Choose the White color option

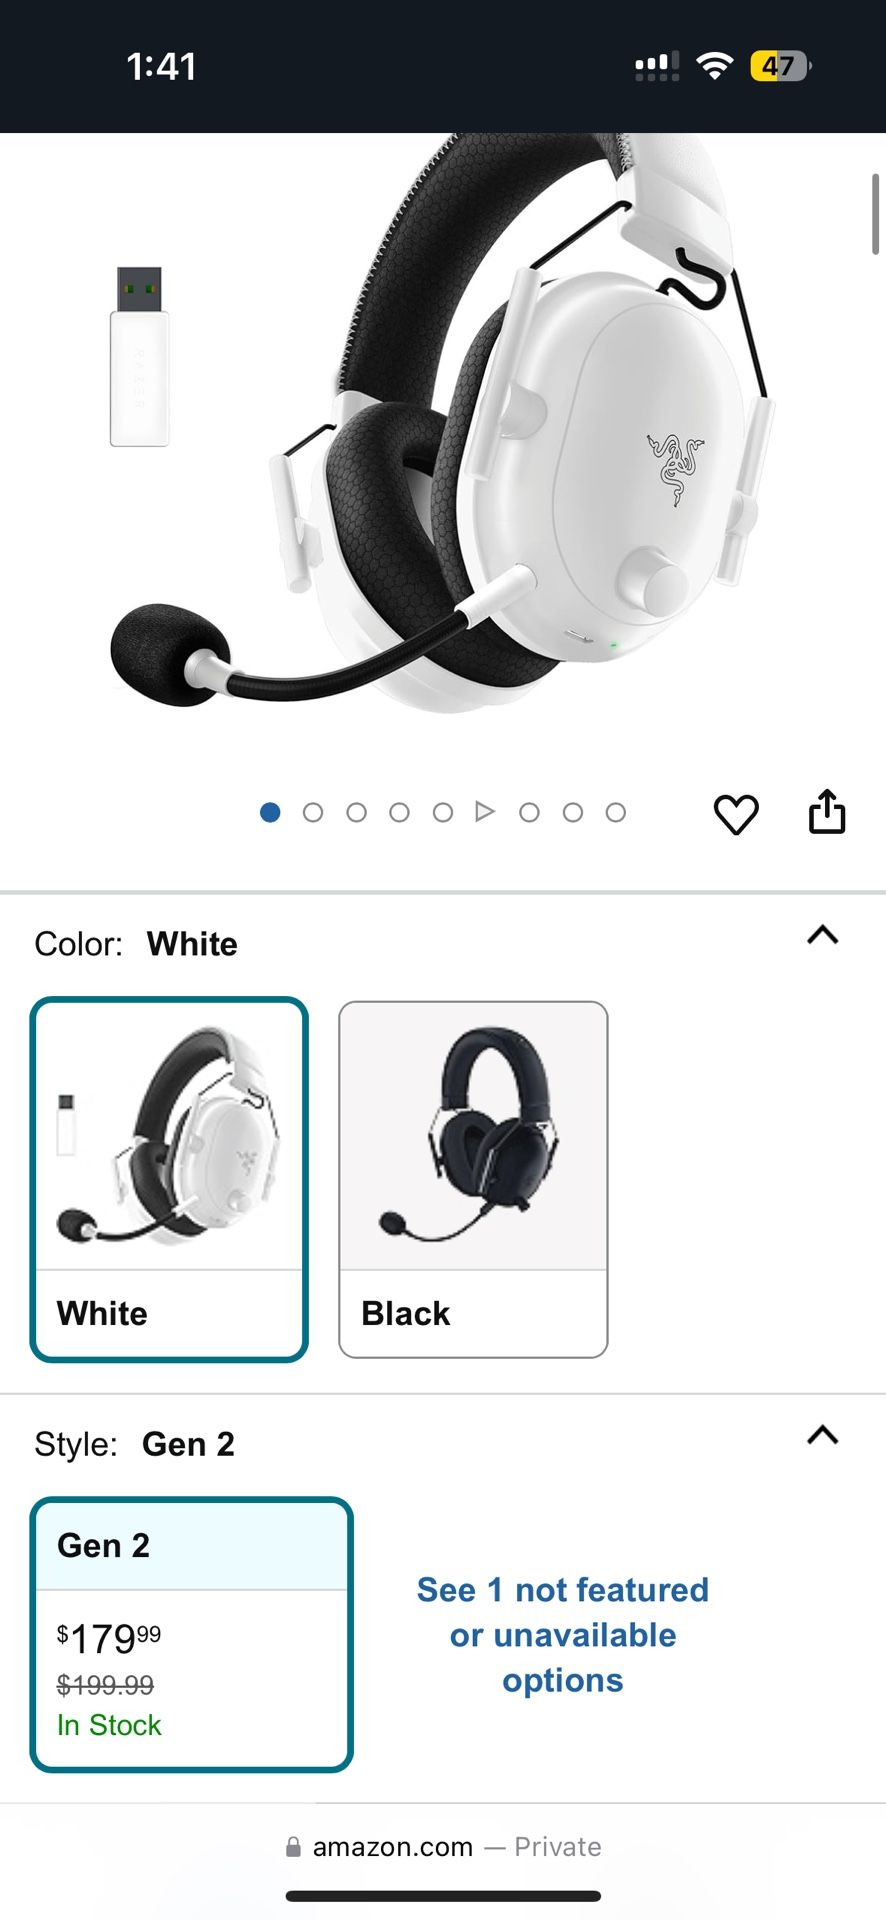tap(169, 1180)
